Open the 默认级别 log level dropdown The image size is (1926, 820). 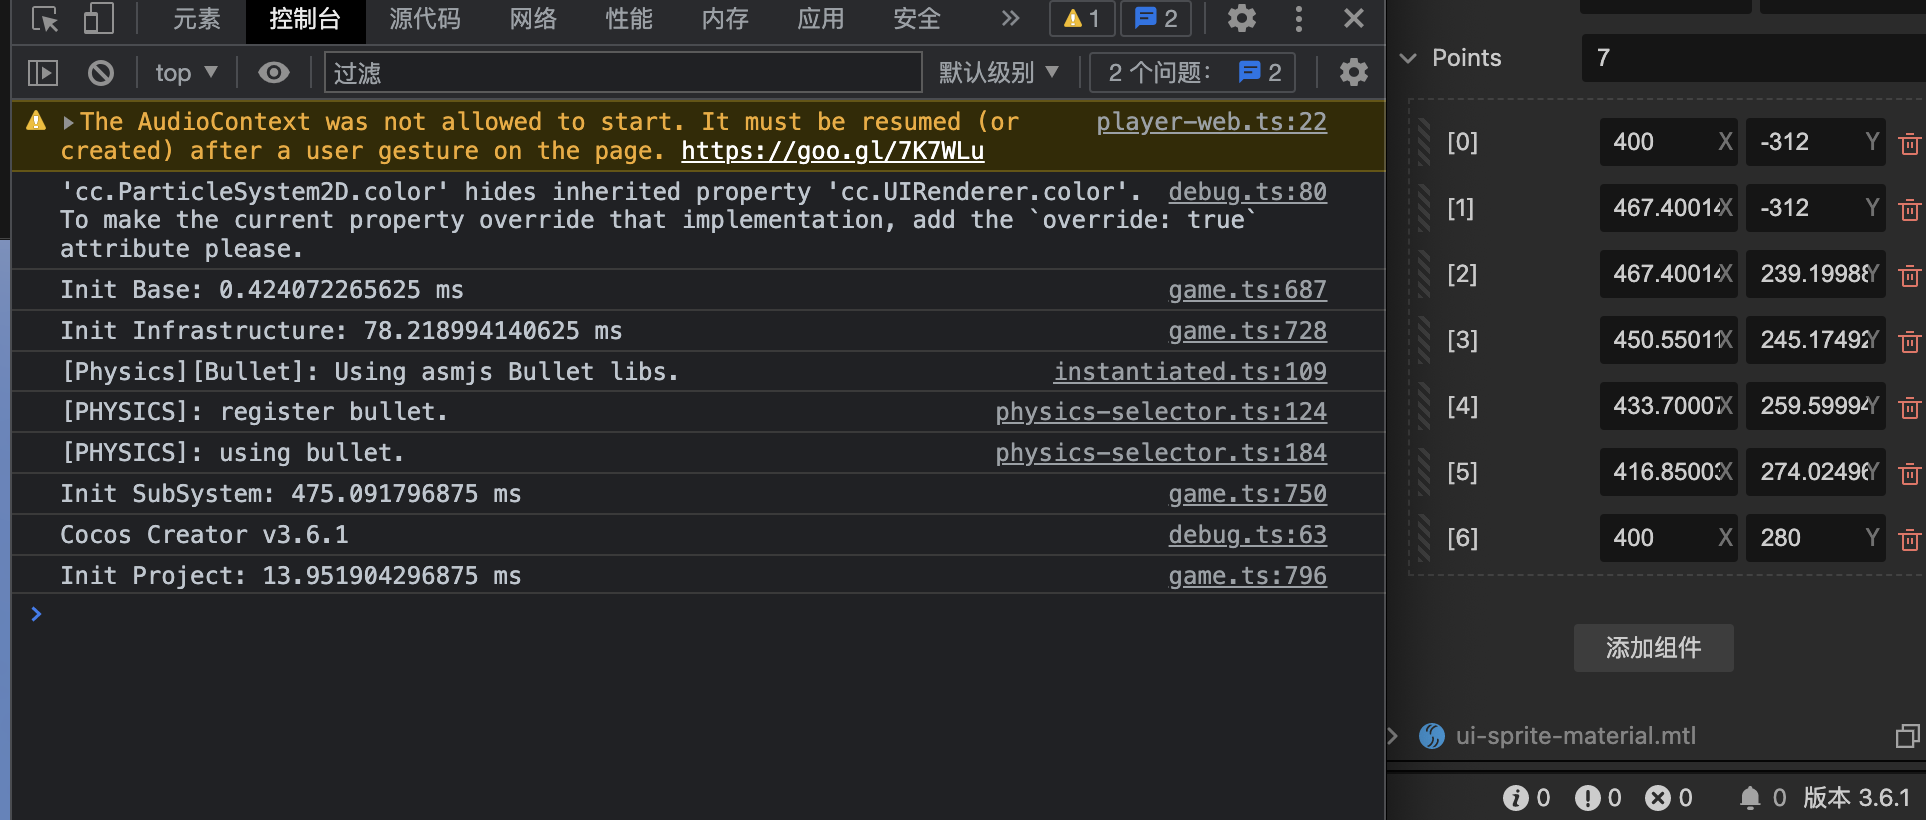tap(998, 73)
